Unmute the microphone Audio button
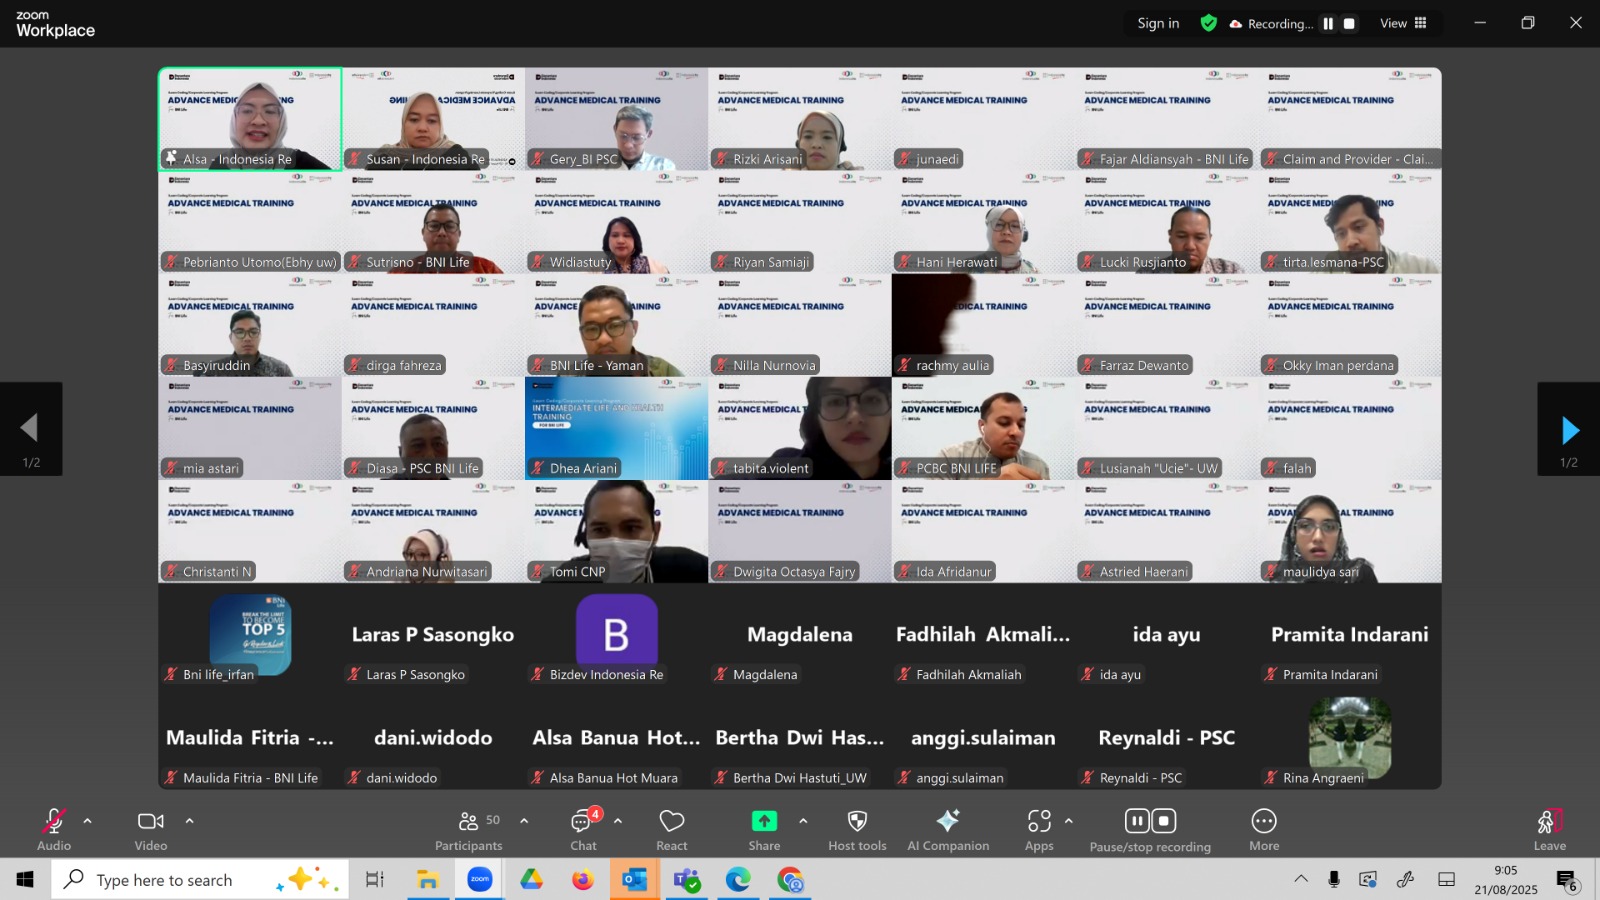The width and height of the screenshot is (1600, 900). 54,829
